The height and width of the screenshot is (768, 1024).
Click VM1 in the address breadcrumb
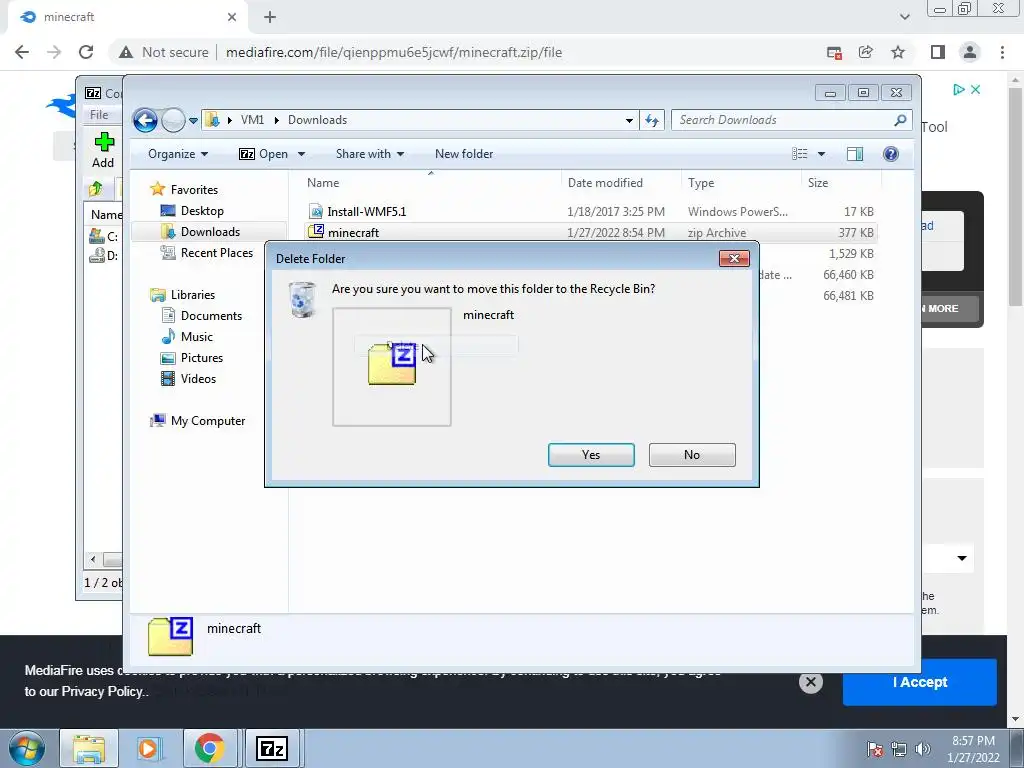tap(252, 120)
